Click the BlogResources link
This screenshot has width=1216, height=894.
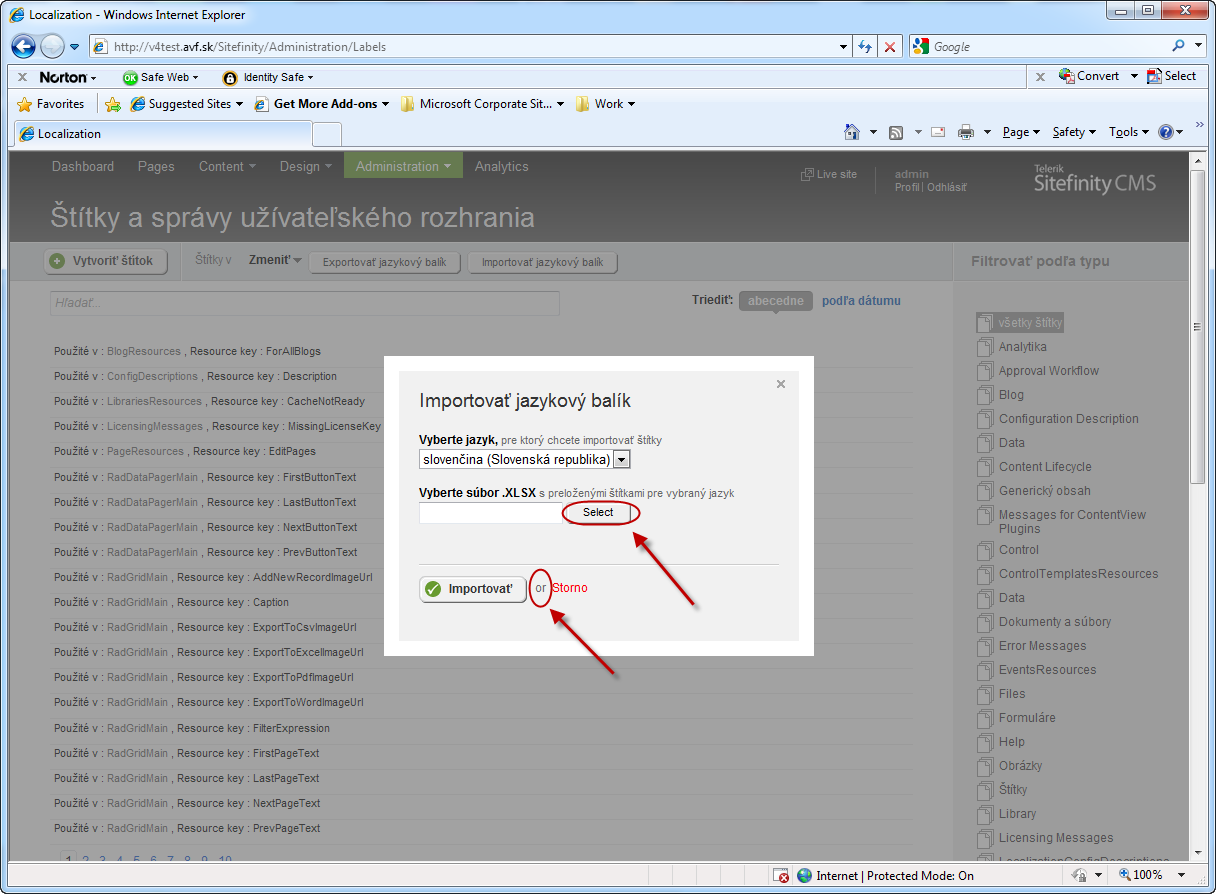(144, 351)
